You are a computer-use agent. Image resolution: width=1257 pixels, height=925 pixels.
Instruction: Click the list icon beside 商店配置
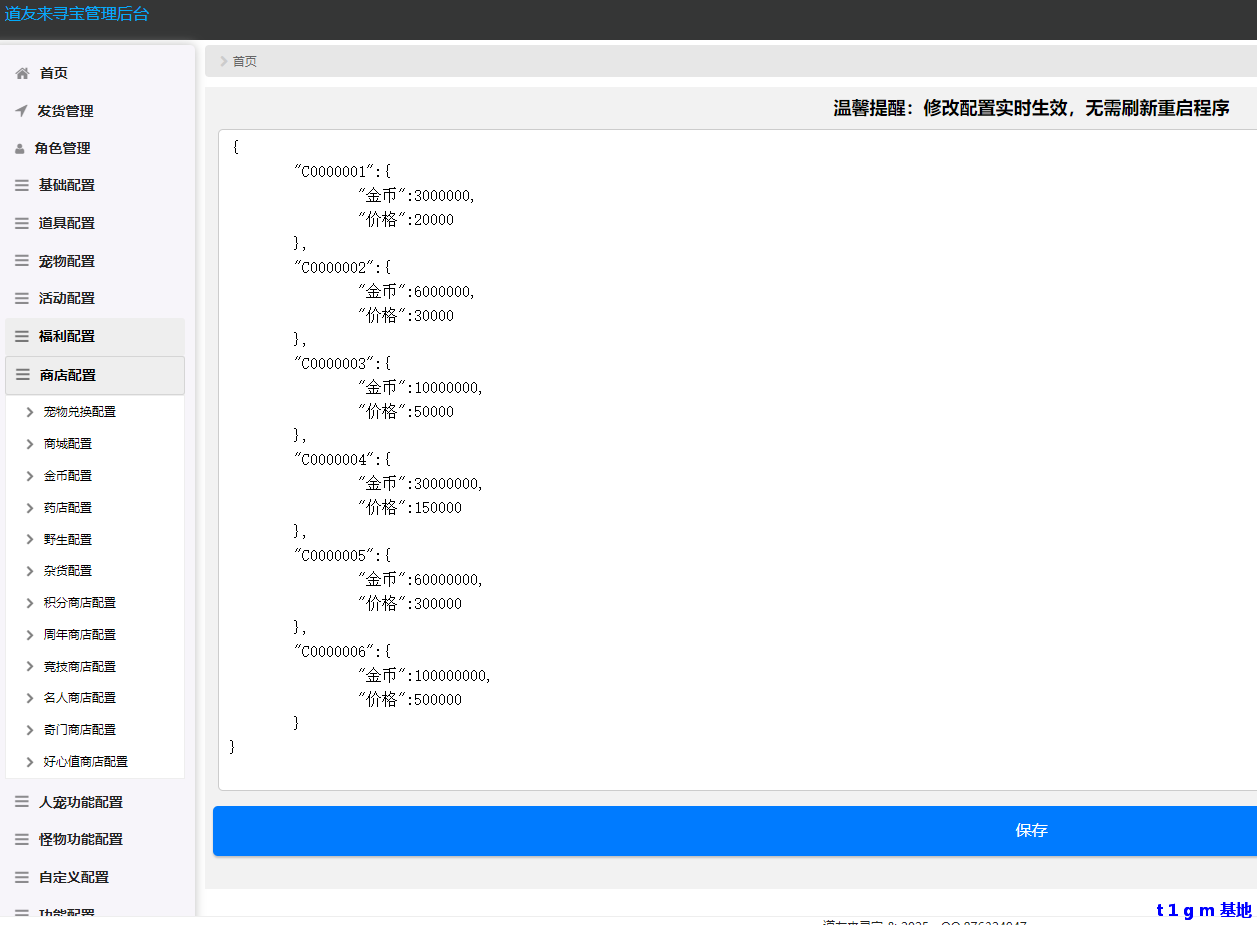pyautogui.click(x=23, y=375)
